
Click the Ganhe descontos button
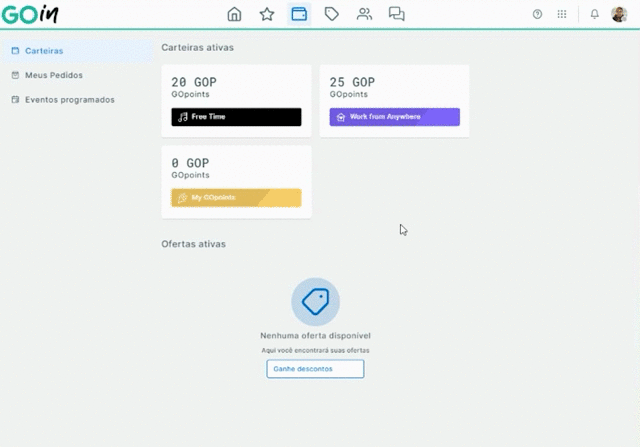point(315,369)
